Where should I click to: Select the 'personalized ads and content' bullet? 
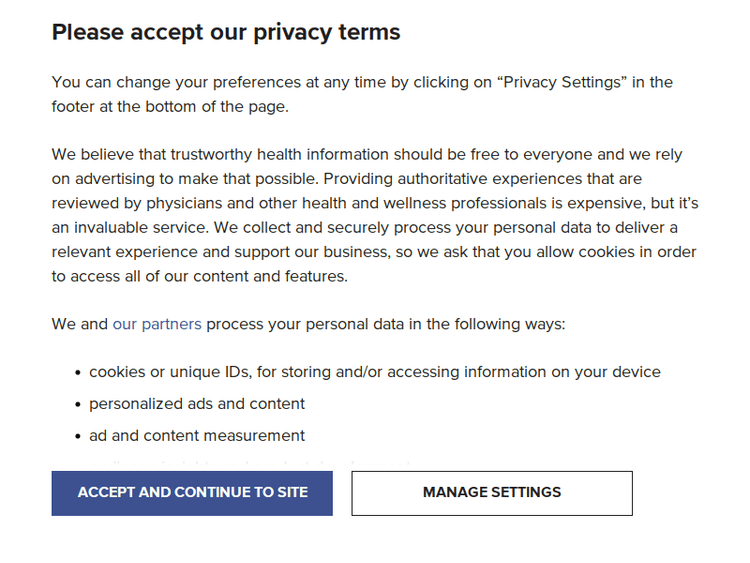click(197, 404)
